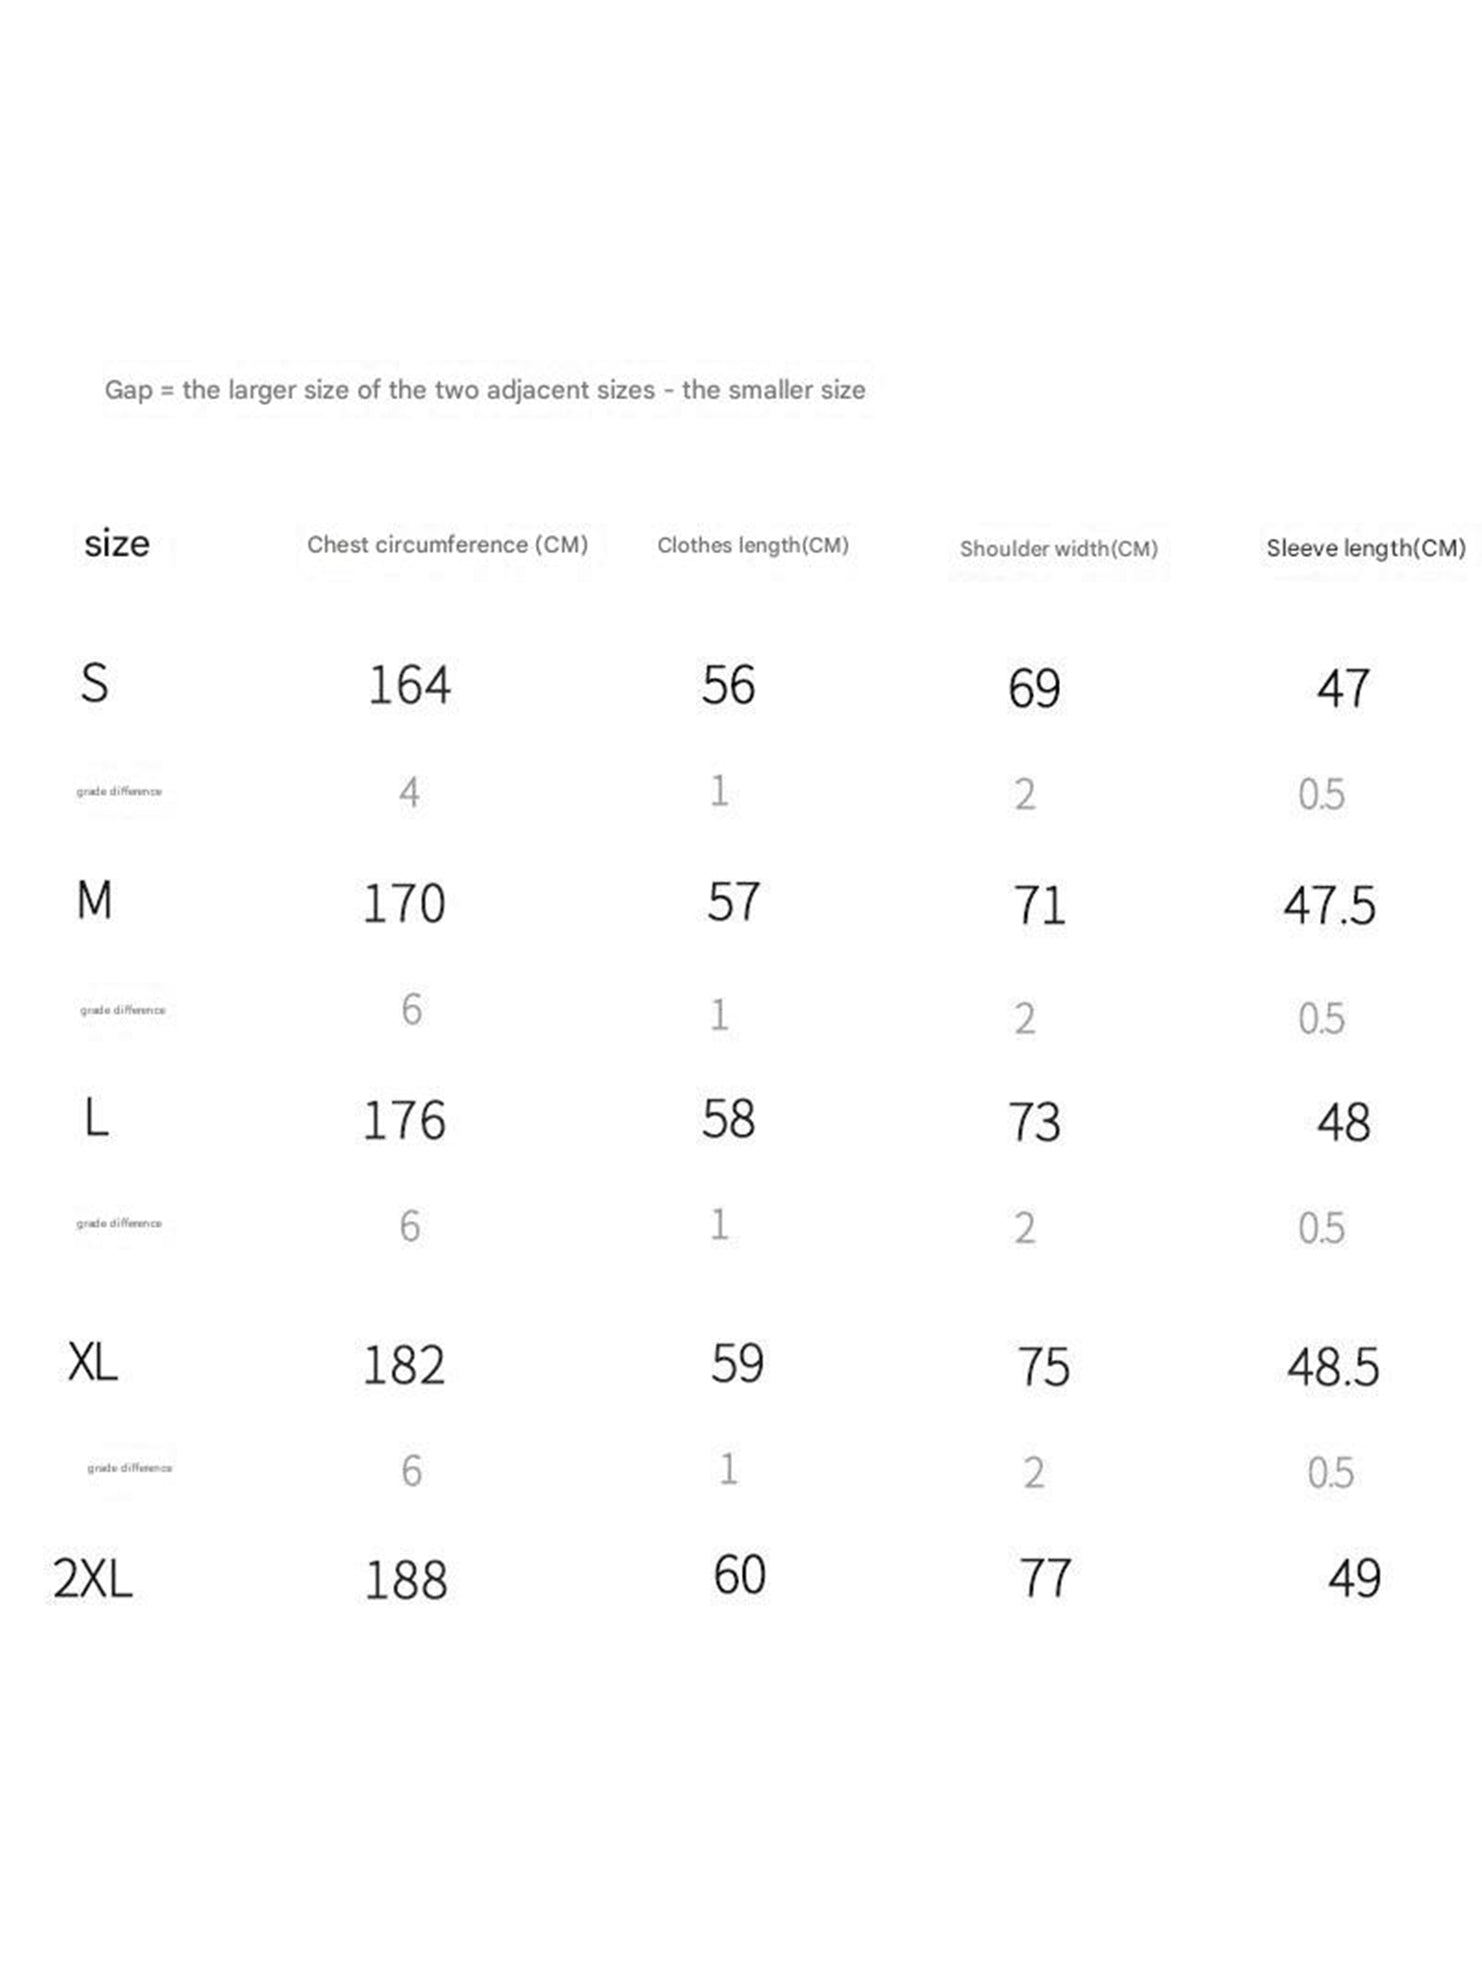Click the sleeve length value 48.5
1482x1966 pixels.
coord(1332,1367)
